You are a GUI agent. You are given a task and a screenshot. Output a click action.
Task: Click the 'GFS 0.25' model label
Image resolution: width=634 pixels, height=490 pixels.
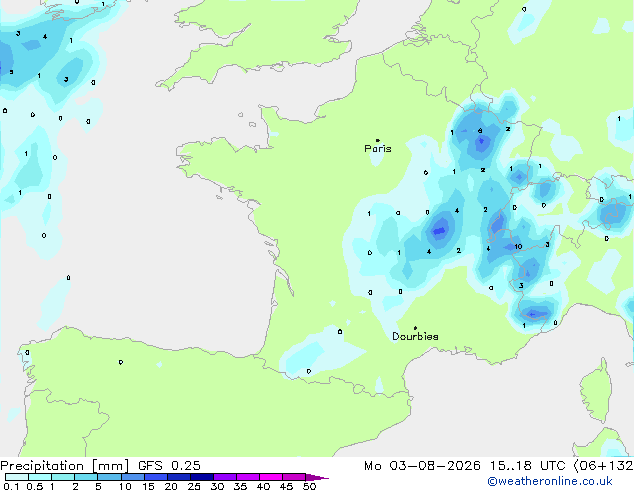[169, 466]
